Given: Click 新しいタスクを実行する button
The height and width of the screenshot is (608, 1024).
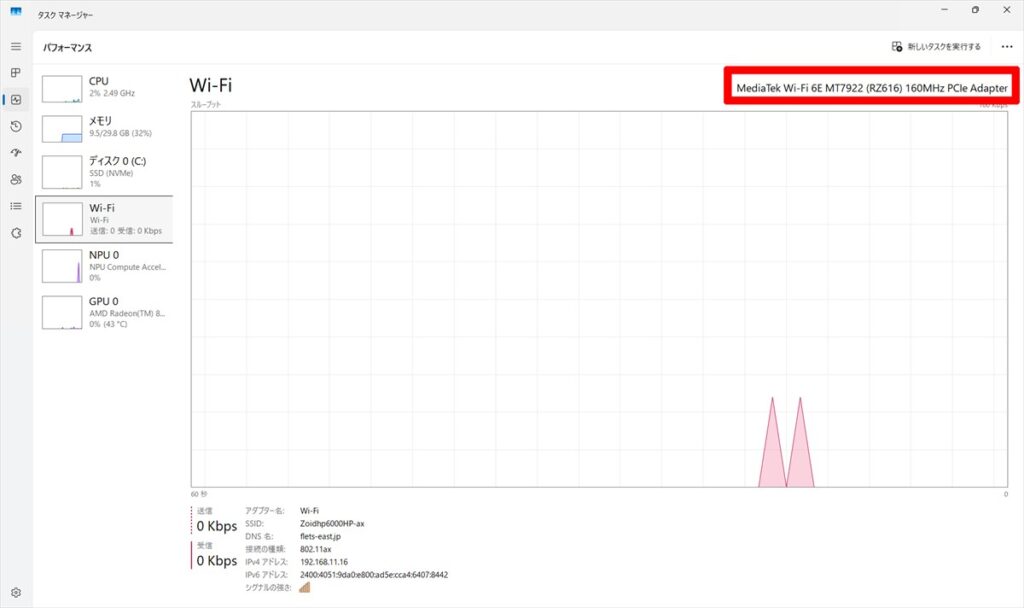Looking at the screenshot, I should (x=936, y=46).
